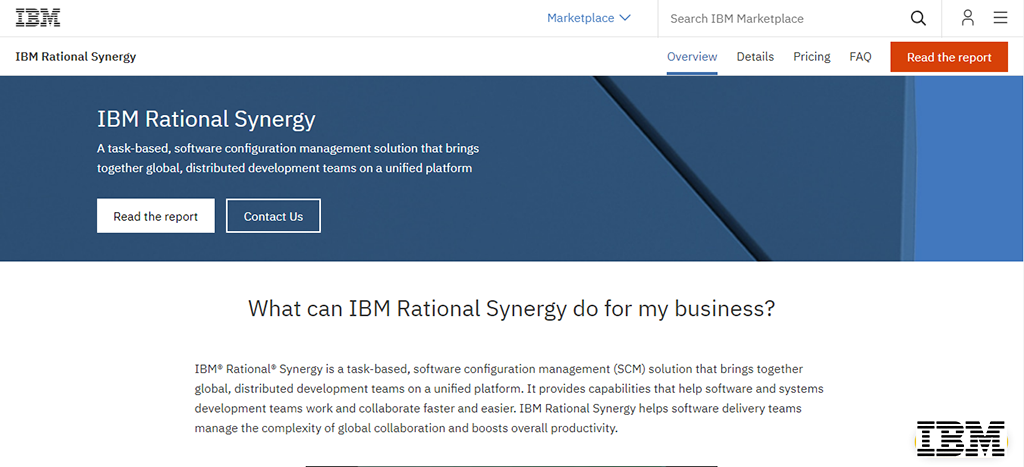Go to the Details tab
Screen dimensions: 1024x467
tap(755, 57)
